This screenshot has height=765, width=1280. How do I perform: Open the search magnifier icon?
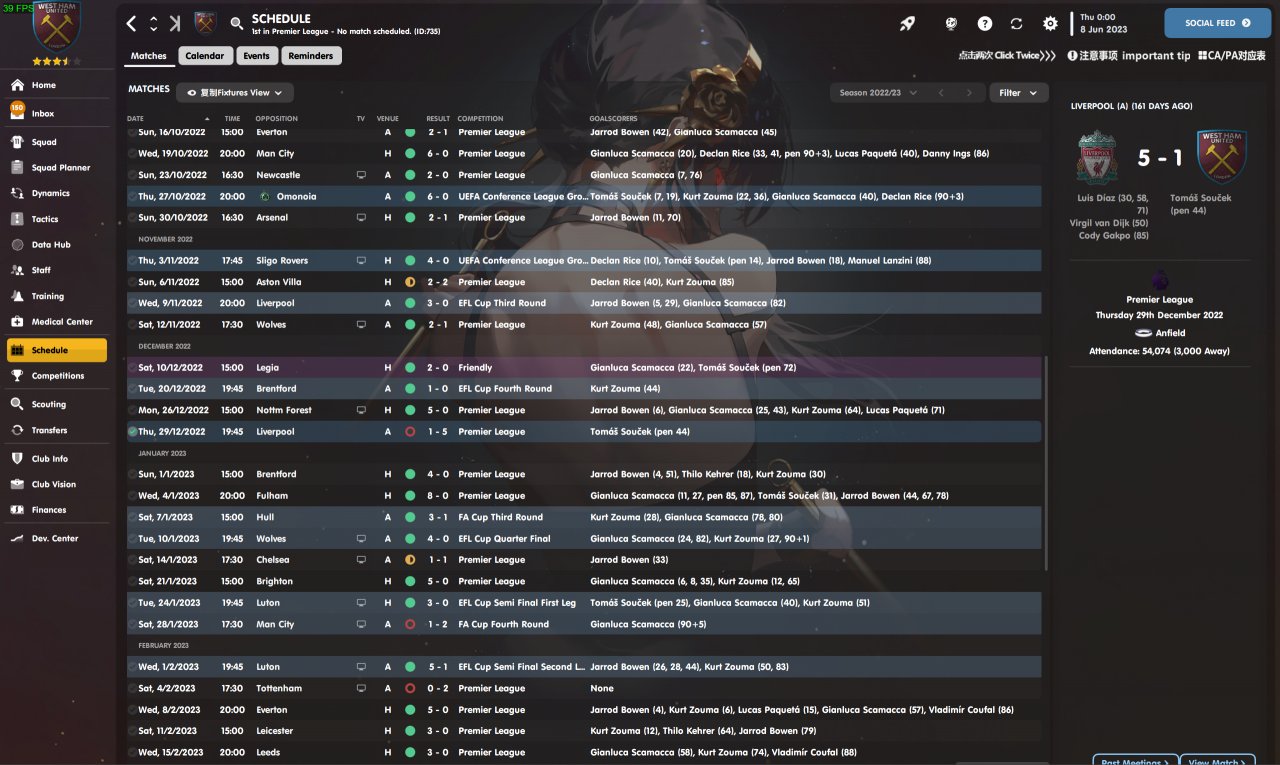237,23
